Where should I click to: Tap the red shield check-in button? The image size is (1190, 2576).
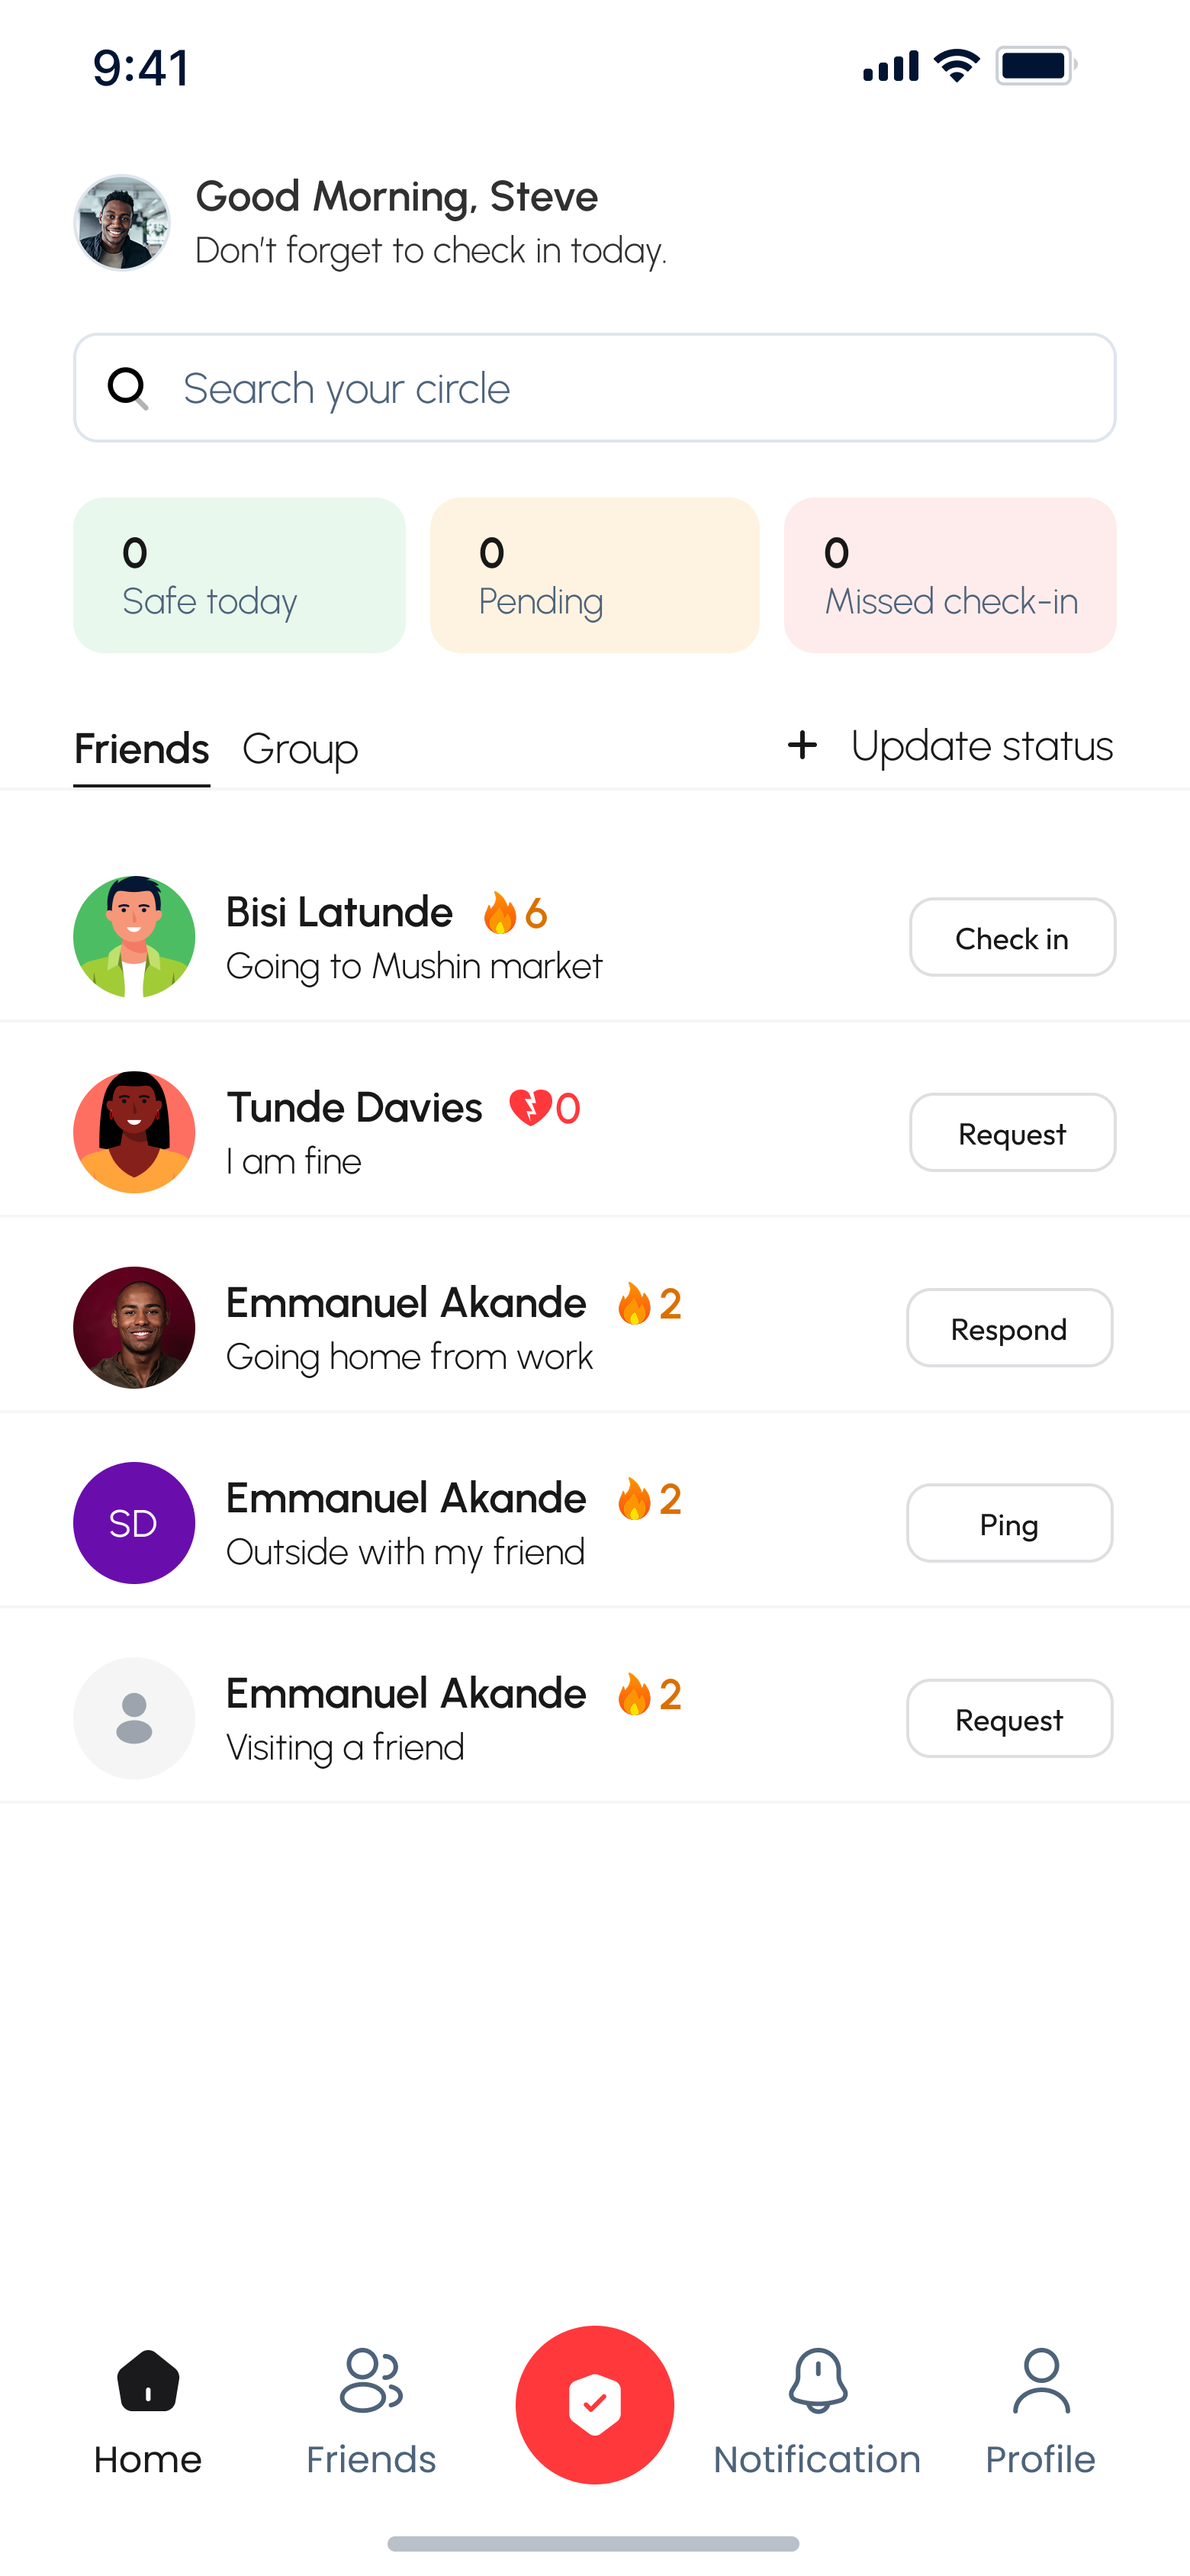(594, 2404)
